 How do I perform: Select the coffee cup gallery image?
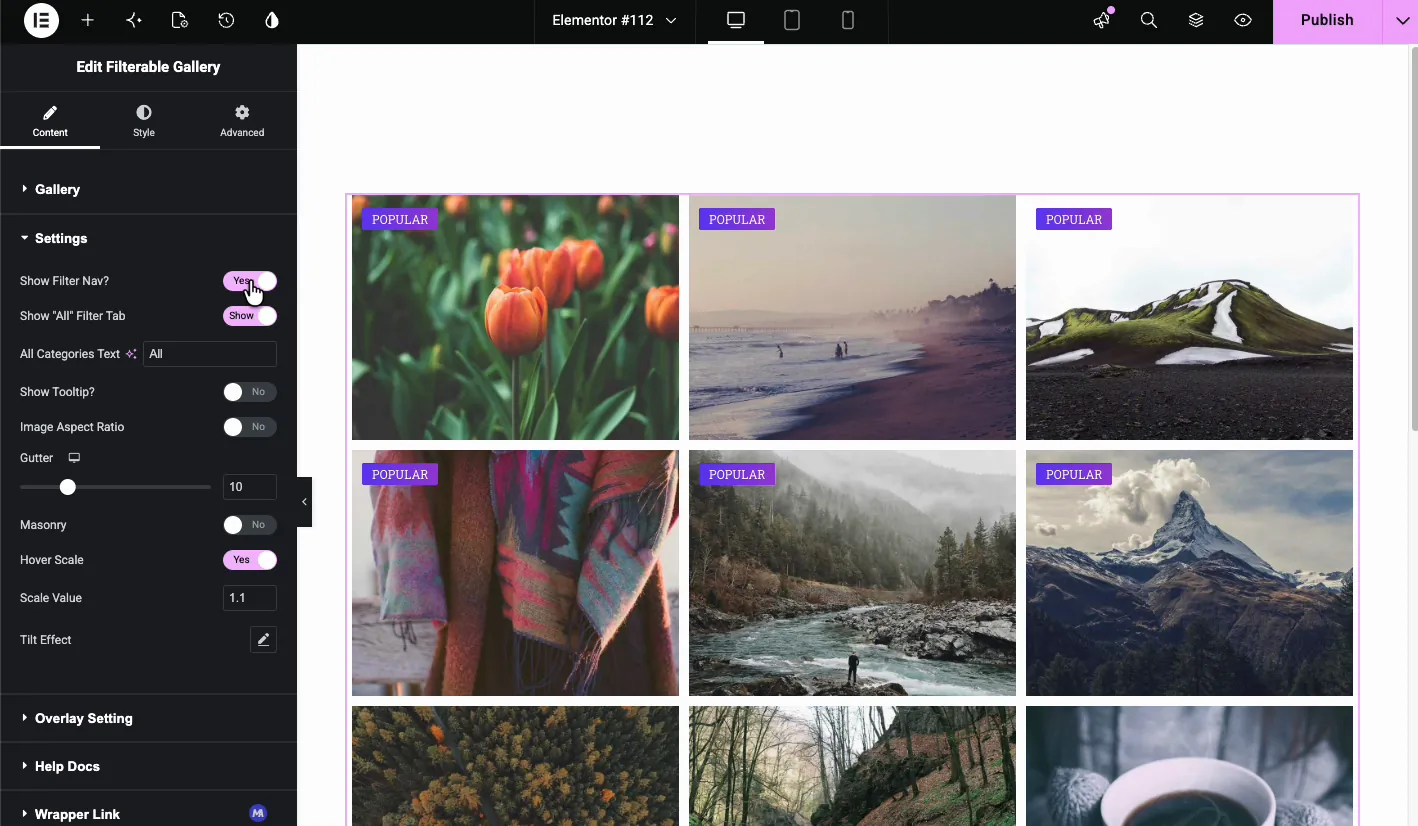(1189, 766)
